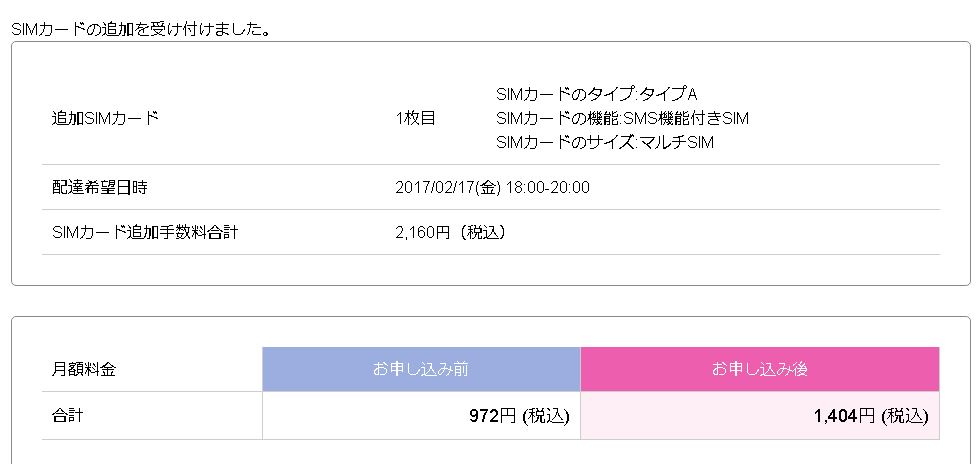
Task: Click the 月額料金 table label
Action: tap(83, 369)
